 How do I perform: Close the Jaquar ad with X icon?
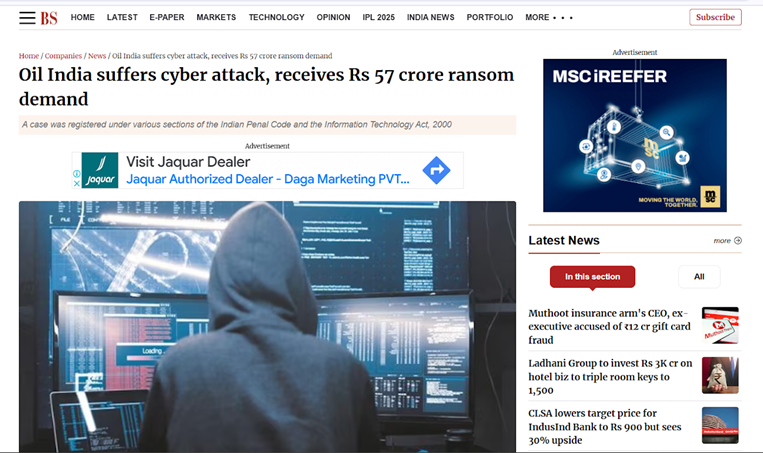point(76,183)
